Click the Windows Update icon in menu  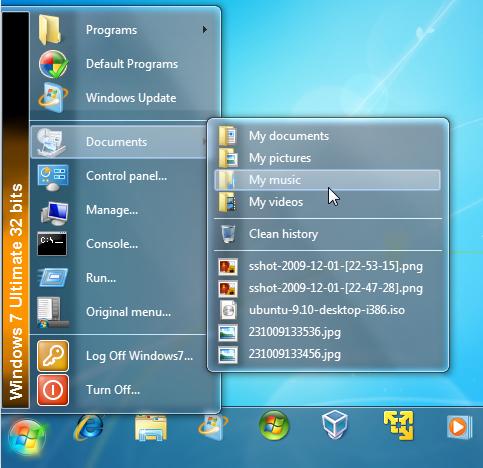click(x=53, y=97)
